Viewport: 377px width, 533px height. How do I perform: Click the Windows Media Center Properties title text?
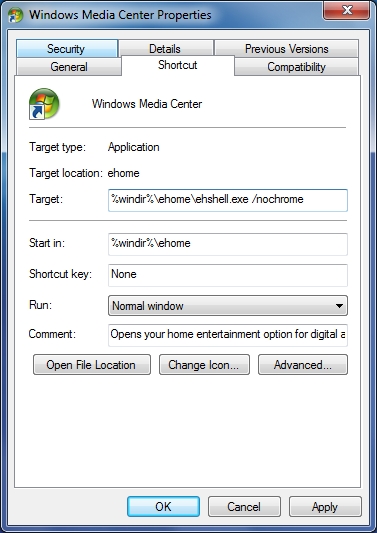tap(120, 15)
